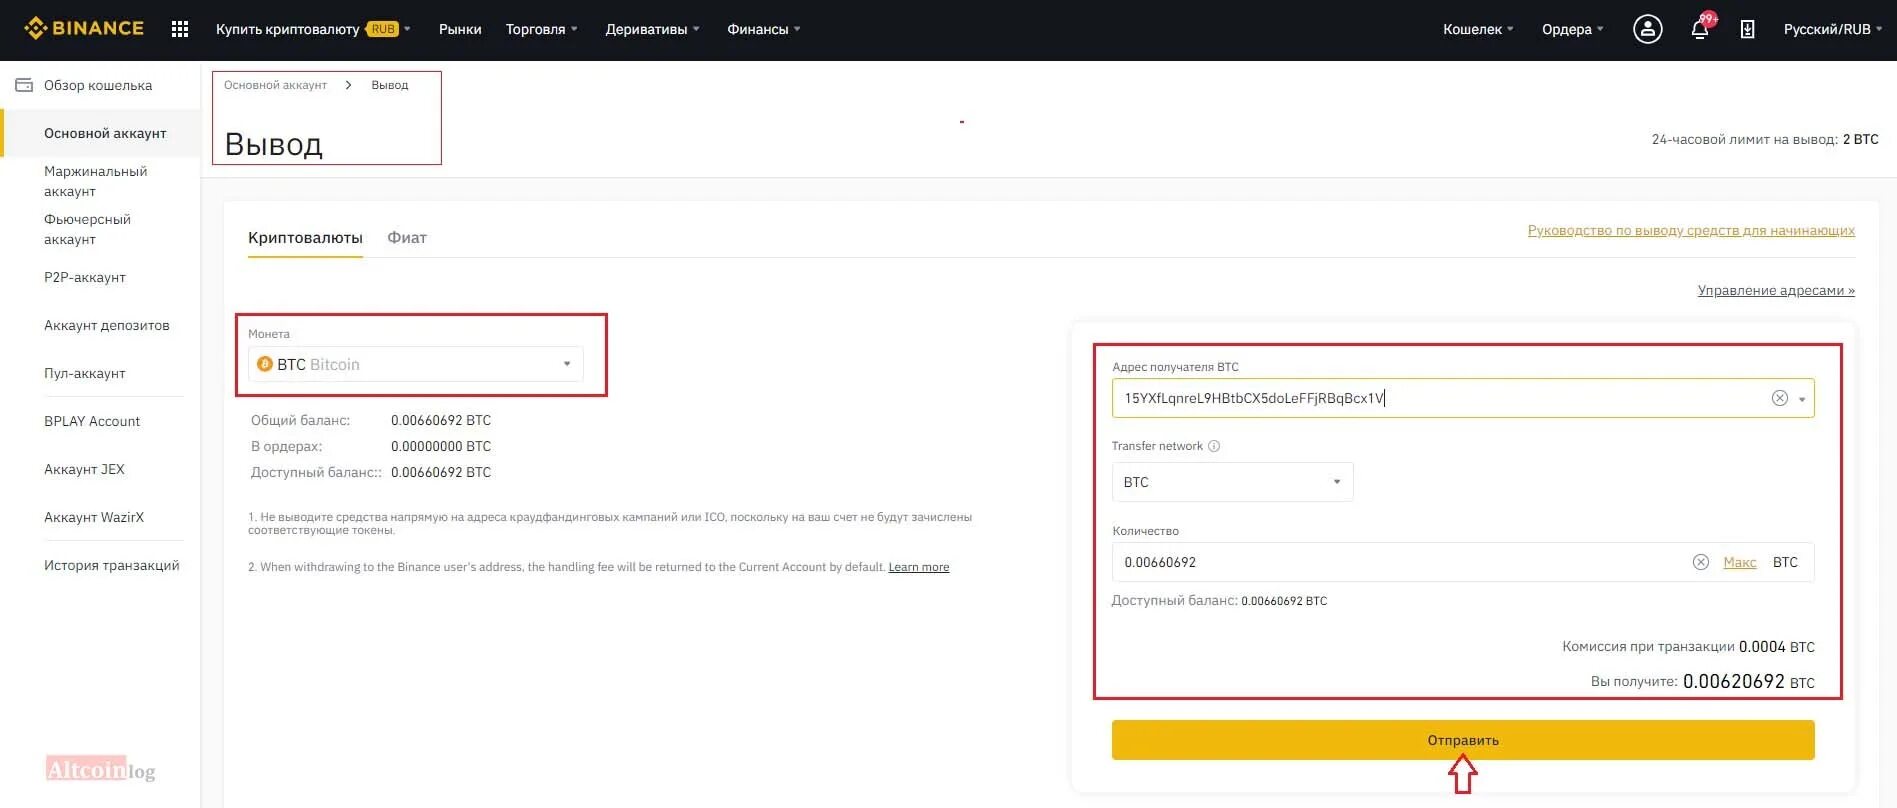Click Вывод breadcrumb item
The image size is (1897, 808).
pos(390,85)
